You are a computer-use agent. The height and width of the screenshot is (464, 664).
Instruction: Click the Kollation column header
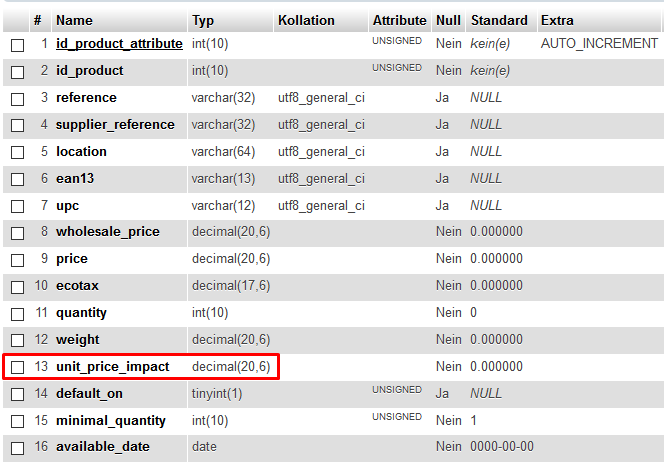tap(306, 20)
